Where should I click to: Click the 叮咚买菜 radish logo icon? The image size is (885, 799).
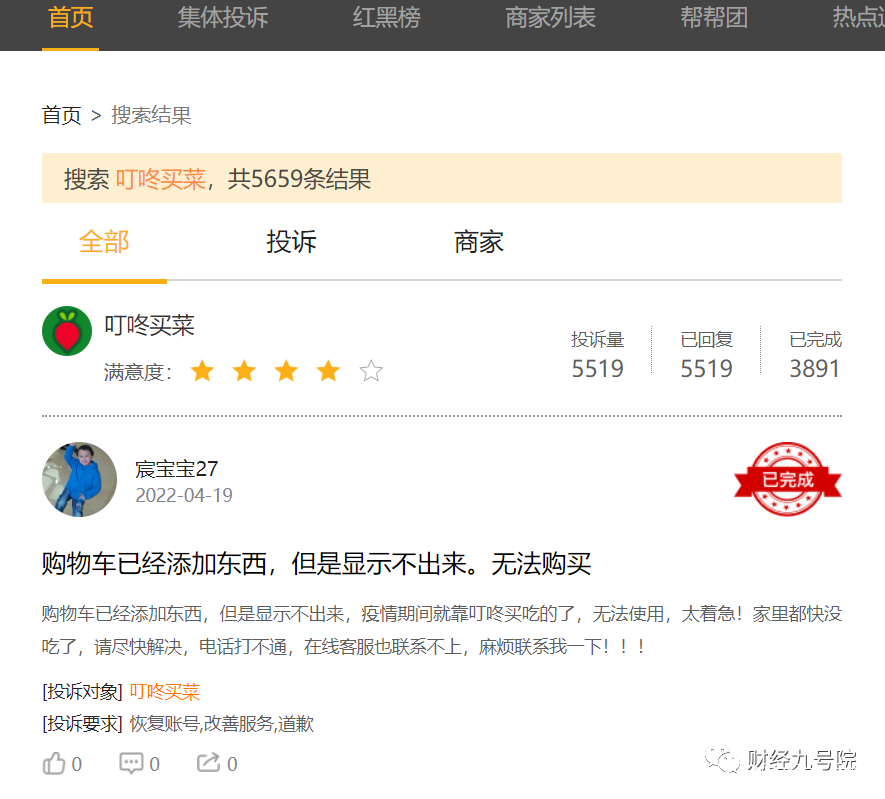click(67, 331)
